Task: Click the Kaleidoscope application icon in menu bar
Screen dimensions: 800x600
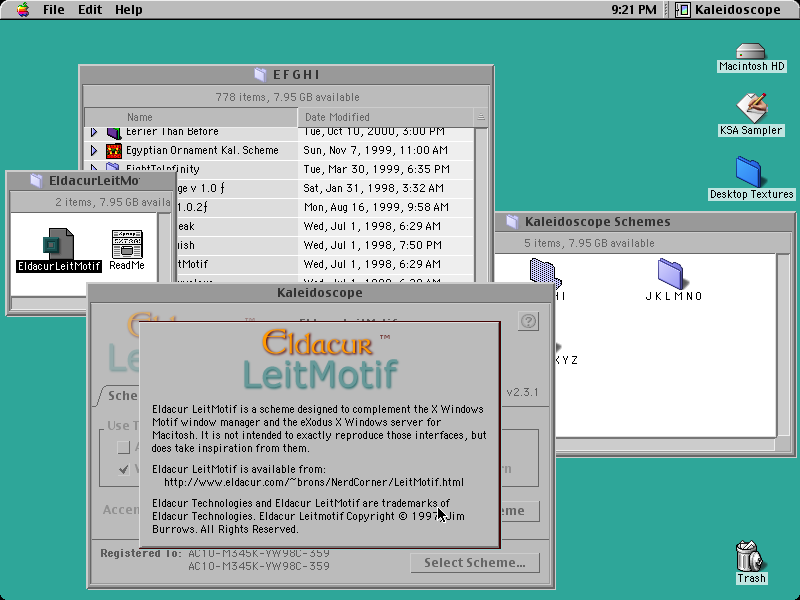Action: [x=683, y=10]
